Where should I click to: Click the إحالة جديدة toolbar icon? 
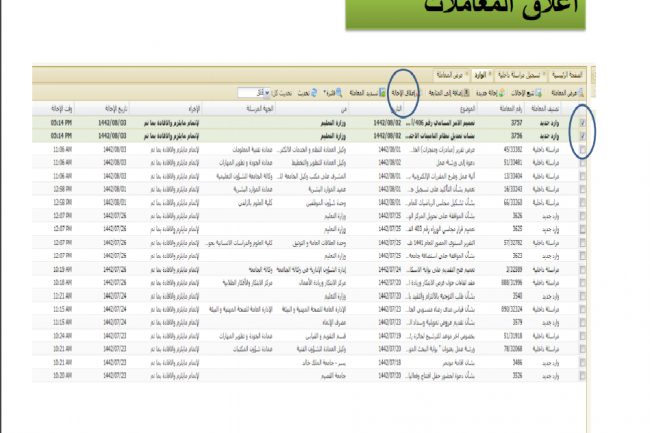[502, 93]
